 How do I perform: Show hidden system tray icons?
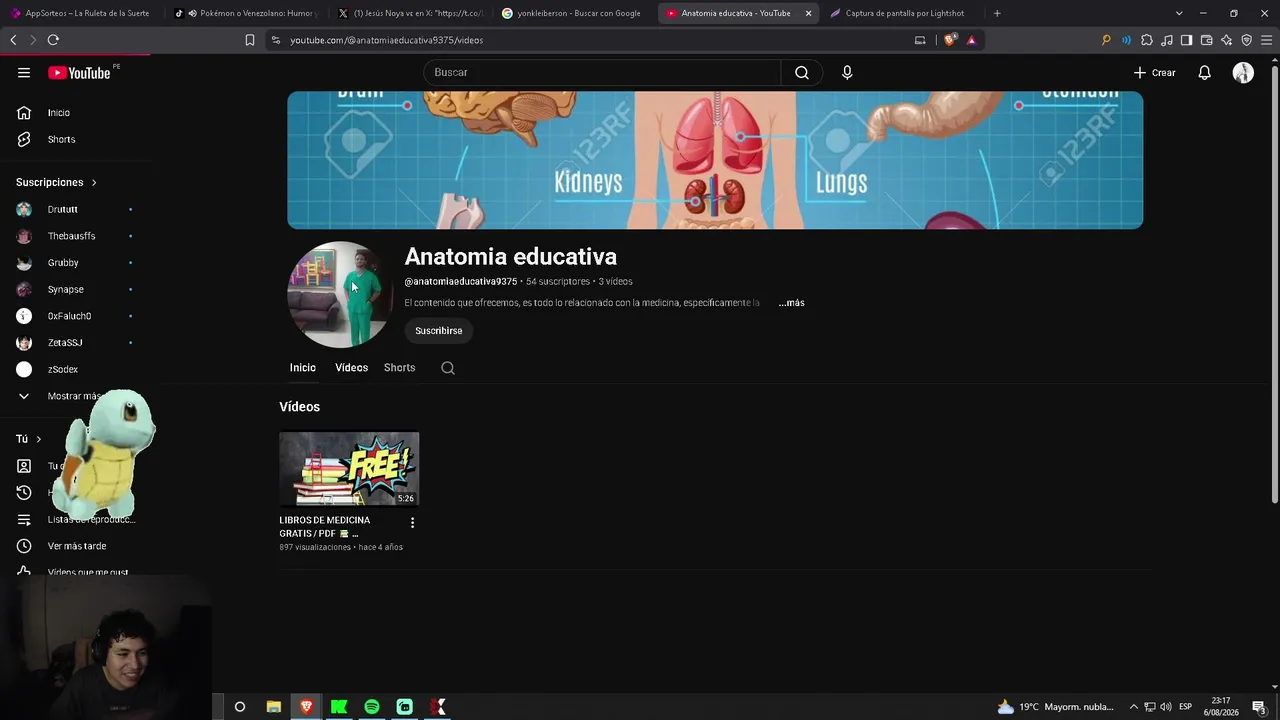(x=1133, y=707)
